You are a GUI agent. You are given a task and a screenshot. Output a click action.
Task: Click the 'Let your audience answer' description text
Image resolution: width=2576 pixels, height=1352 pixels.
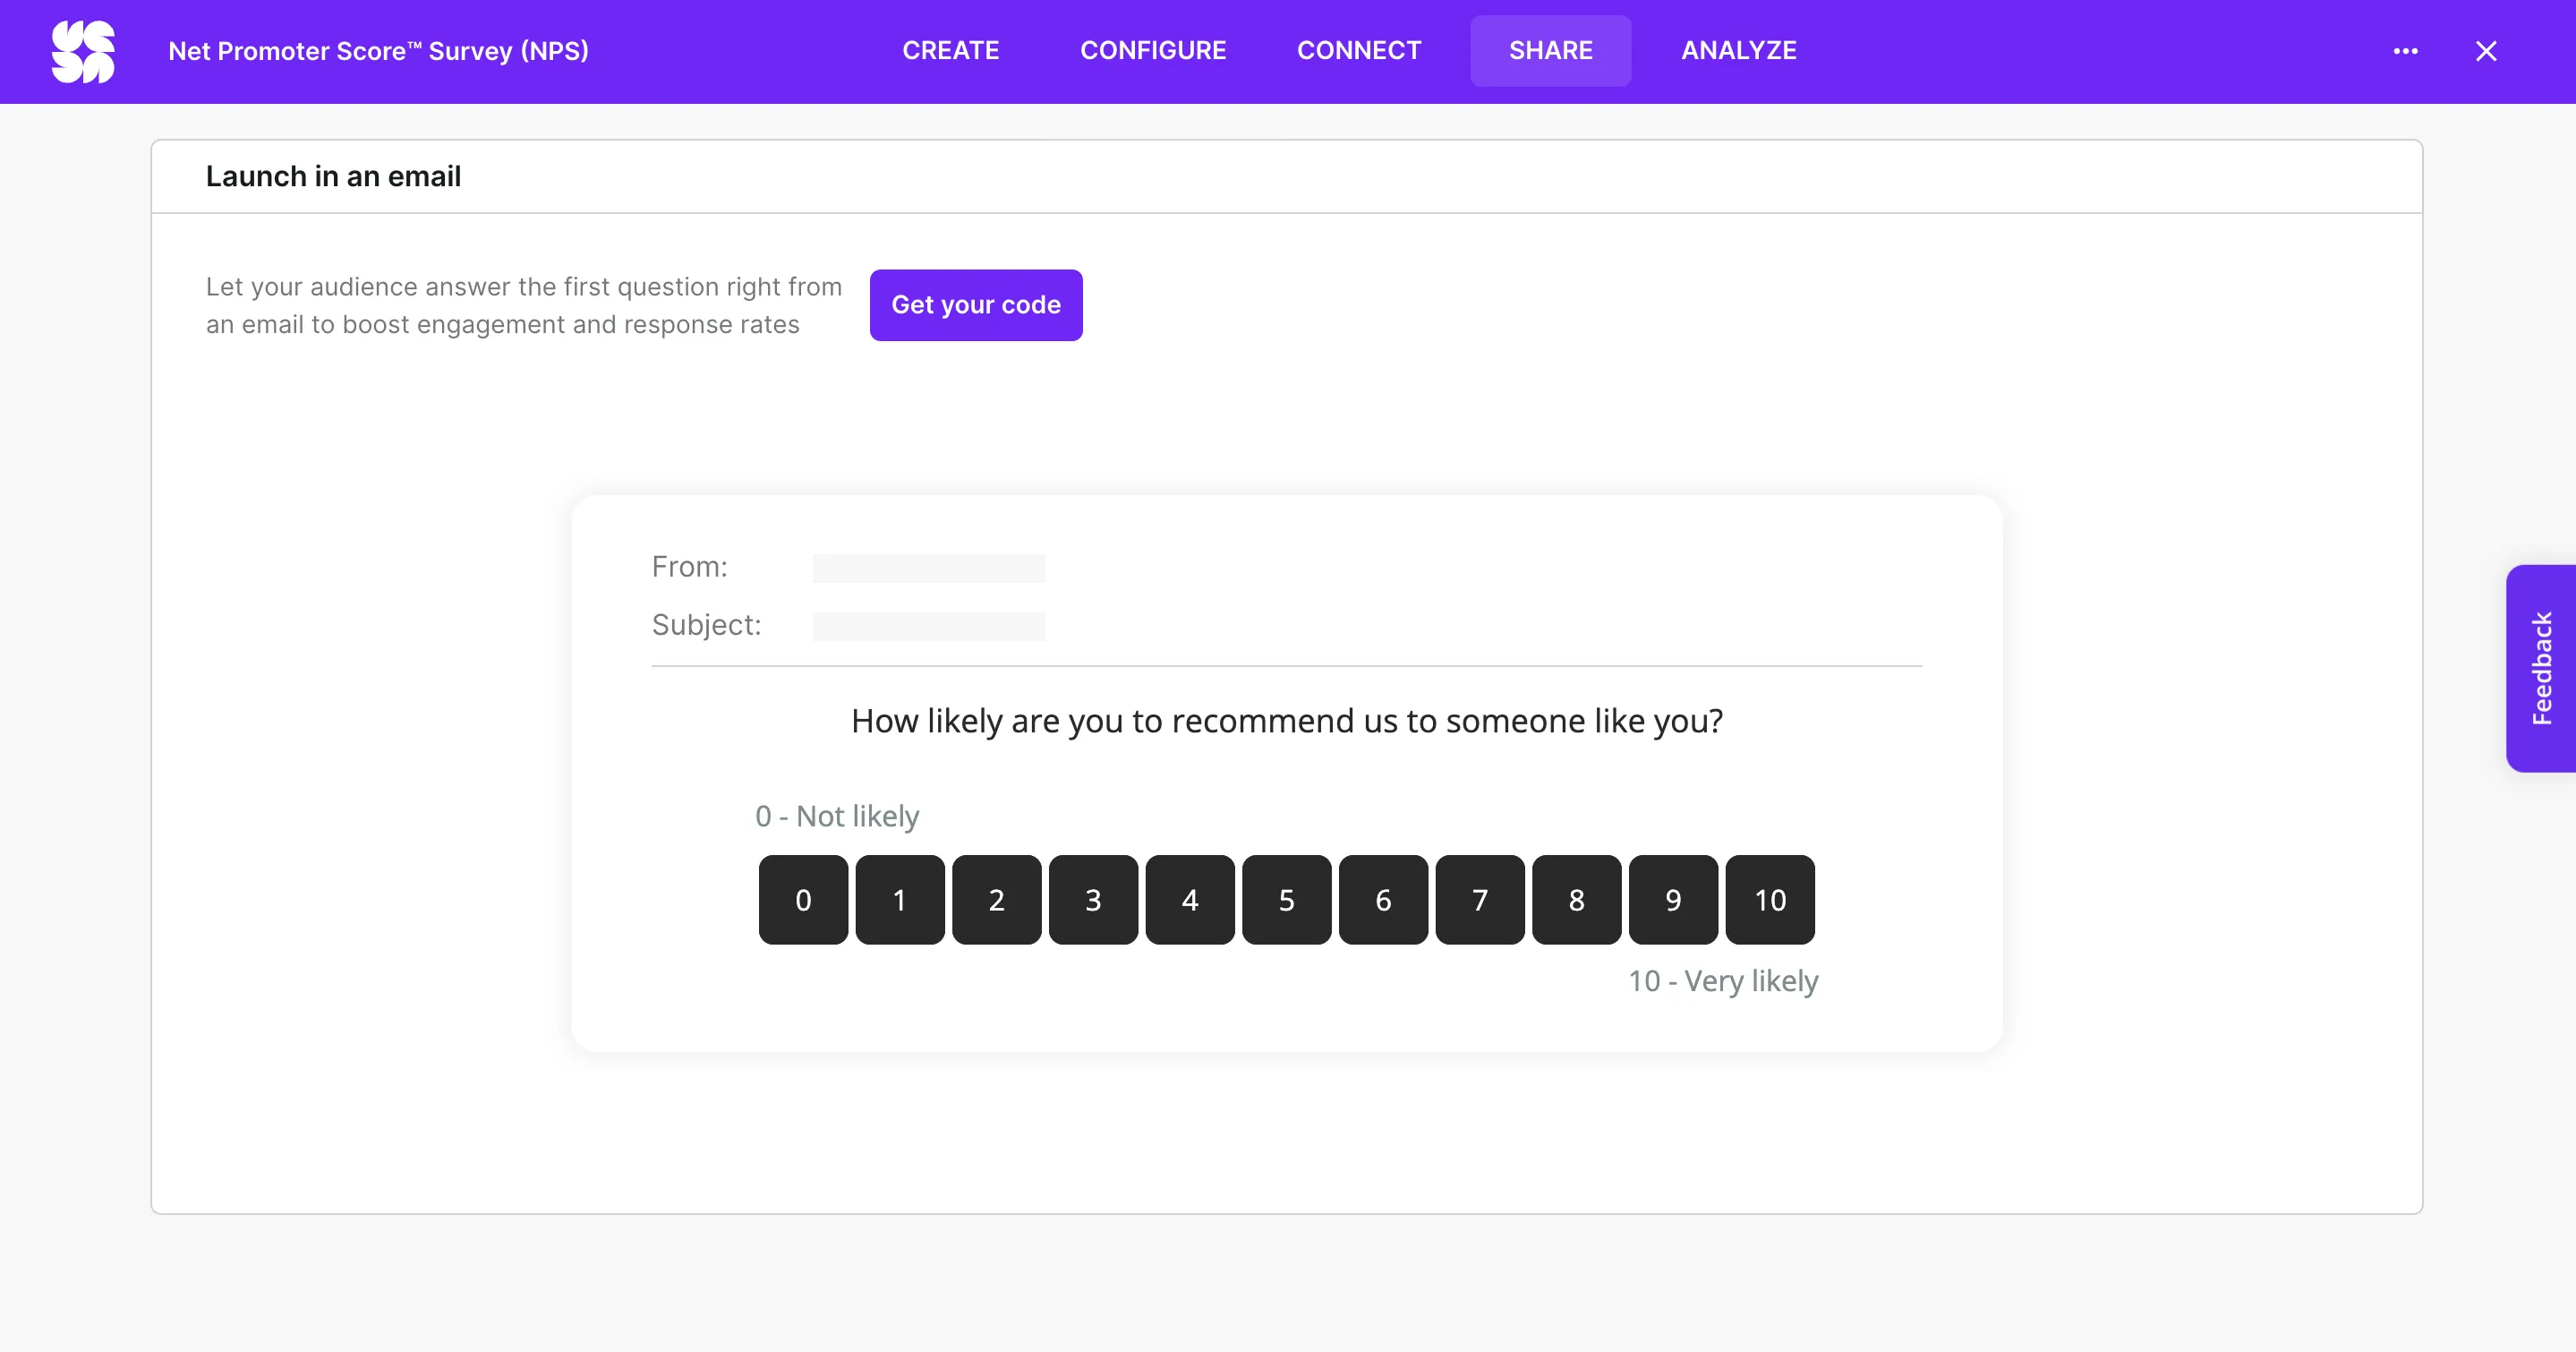coord(523,305)
